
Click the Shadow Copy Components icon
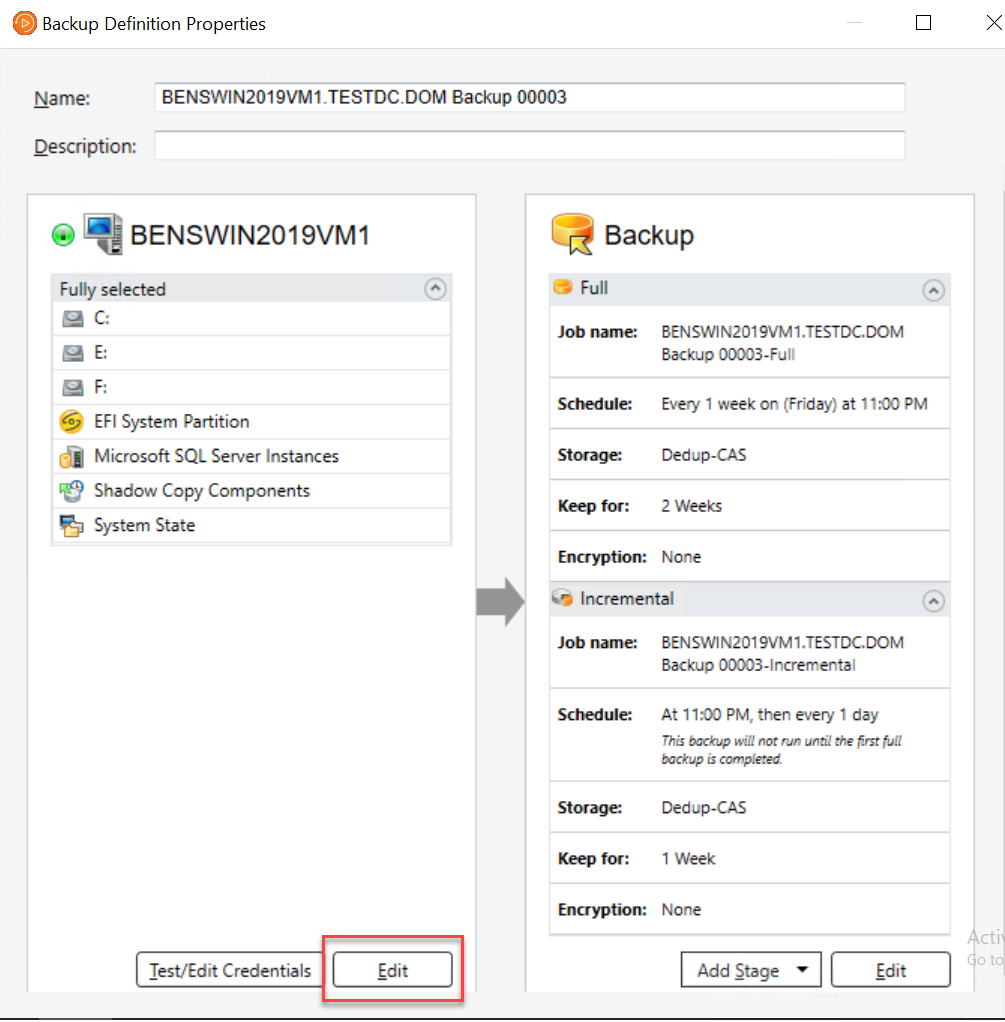72,491
